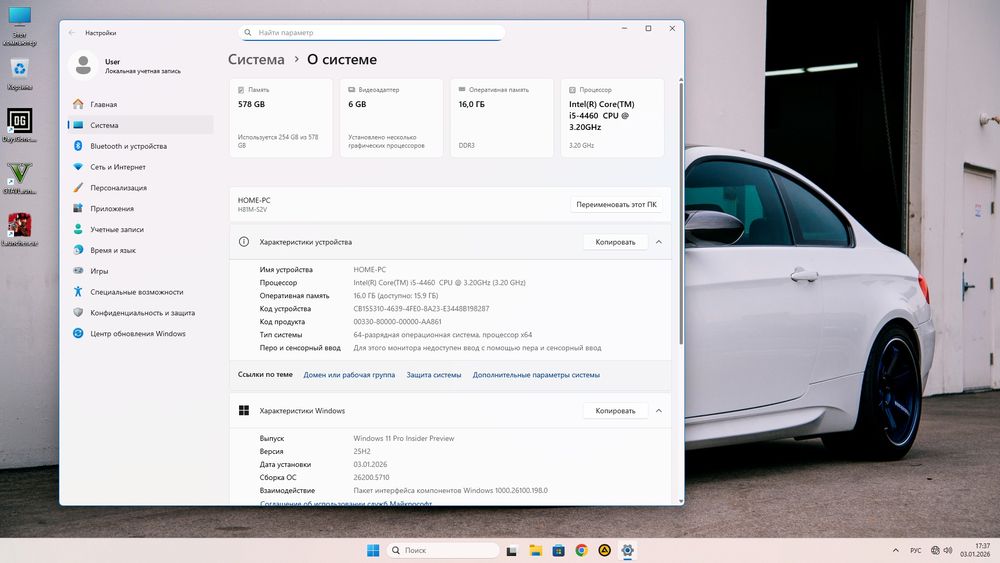Click the back arrow in Настройки

pyautogui.click(x=72, y=33)
